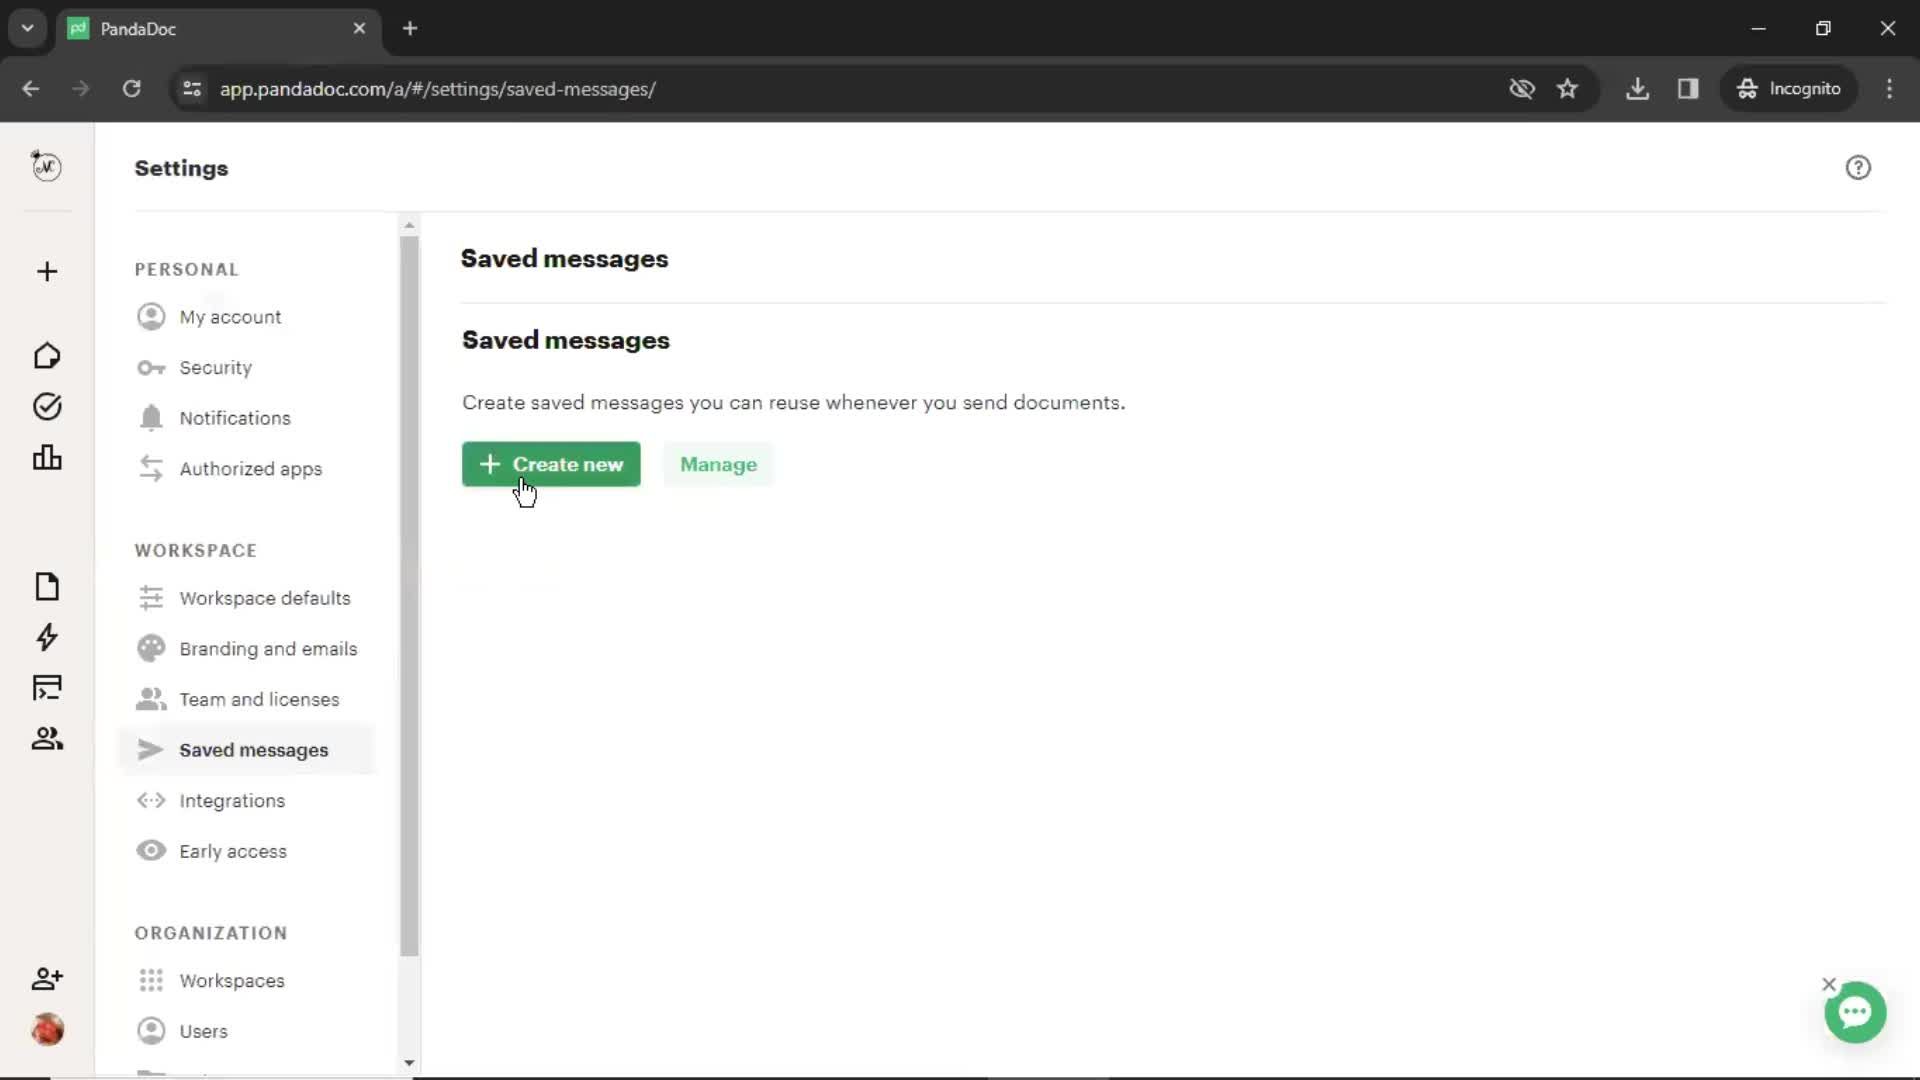
Task: Open Workspace defaults settings
Action: click(265, 597)
